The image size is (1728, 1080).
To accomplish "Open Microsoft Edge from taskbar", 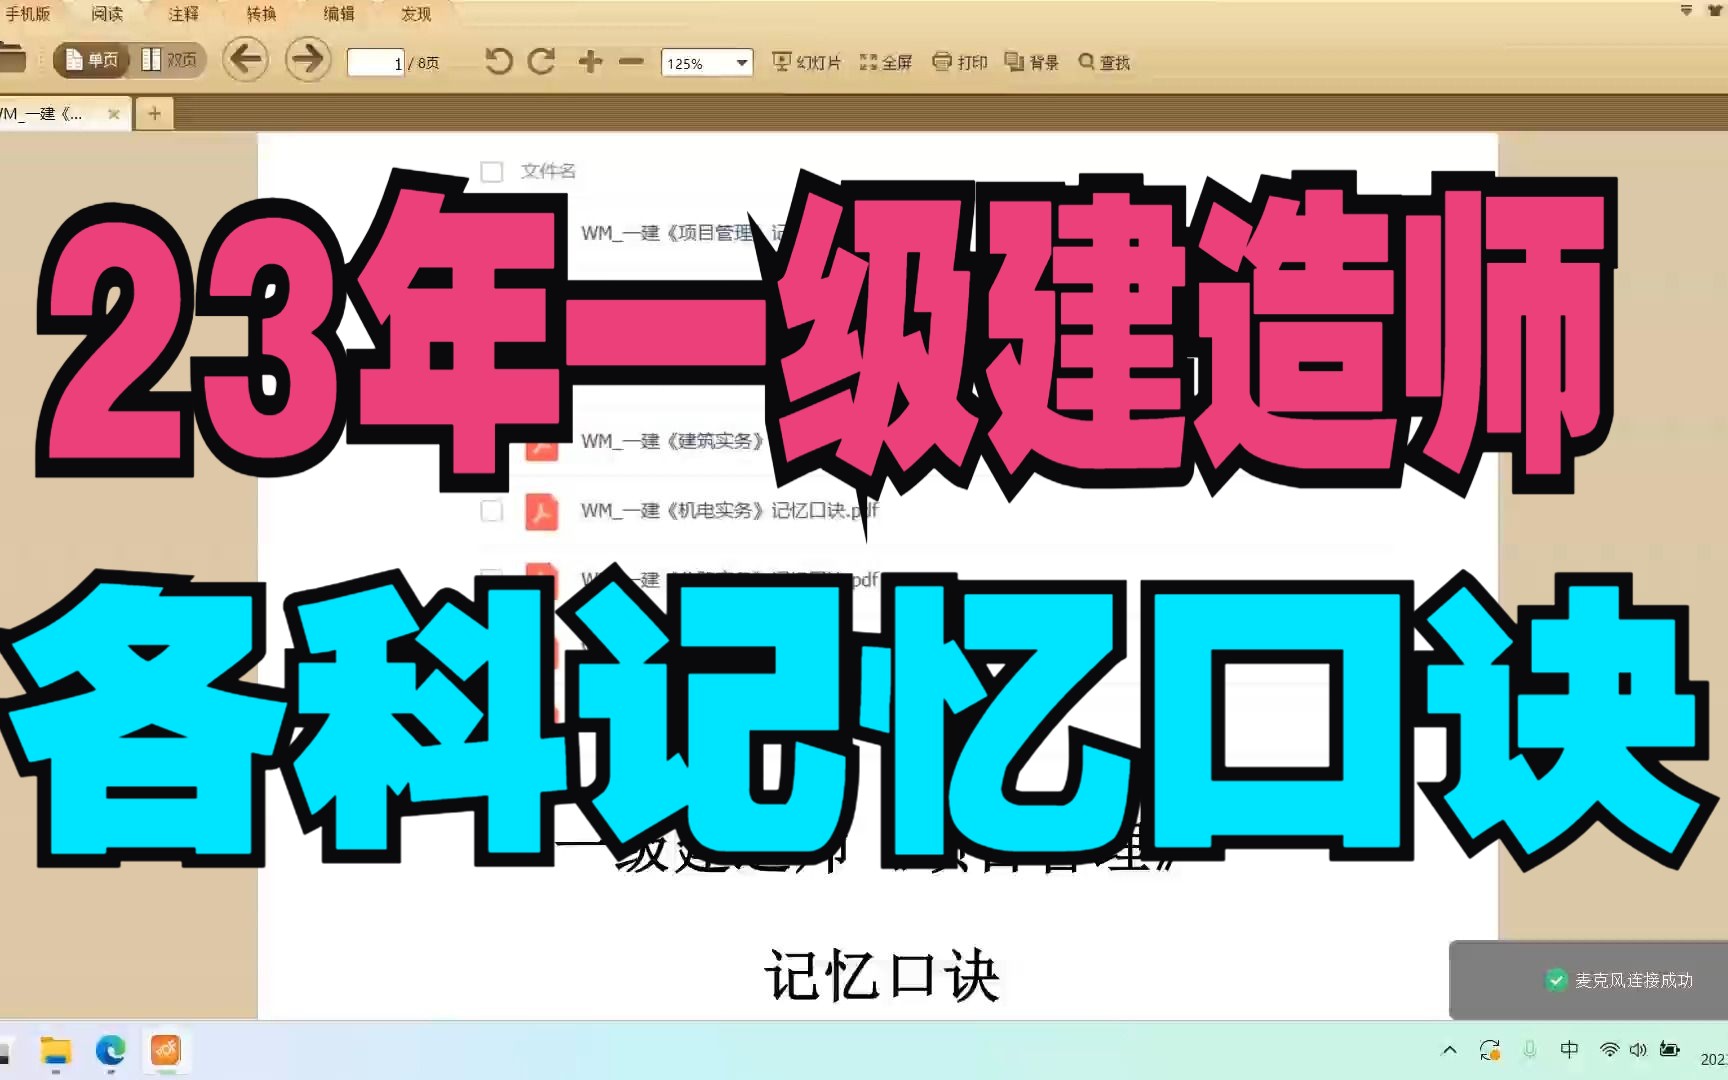I will [x=110, y=1051].
